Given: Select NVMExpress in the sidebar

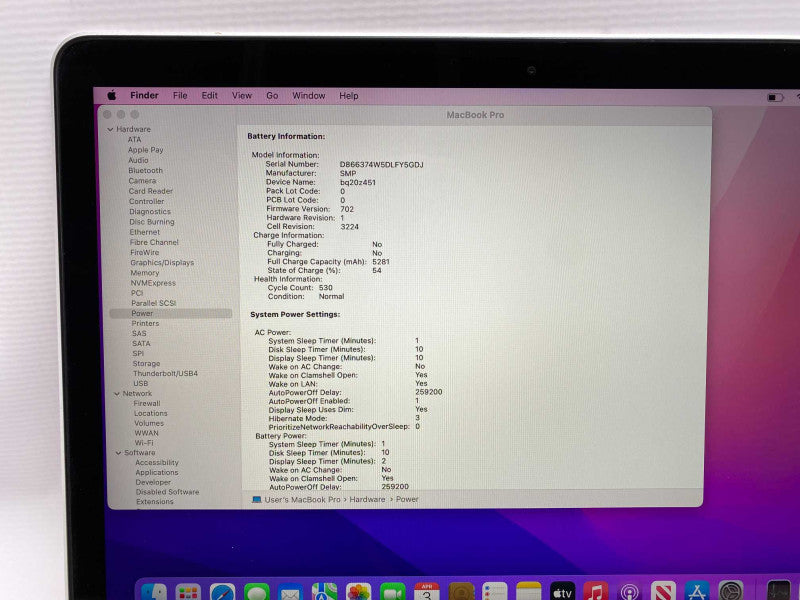Looking at the screenshot, I should tap(153, 283).
